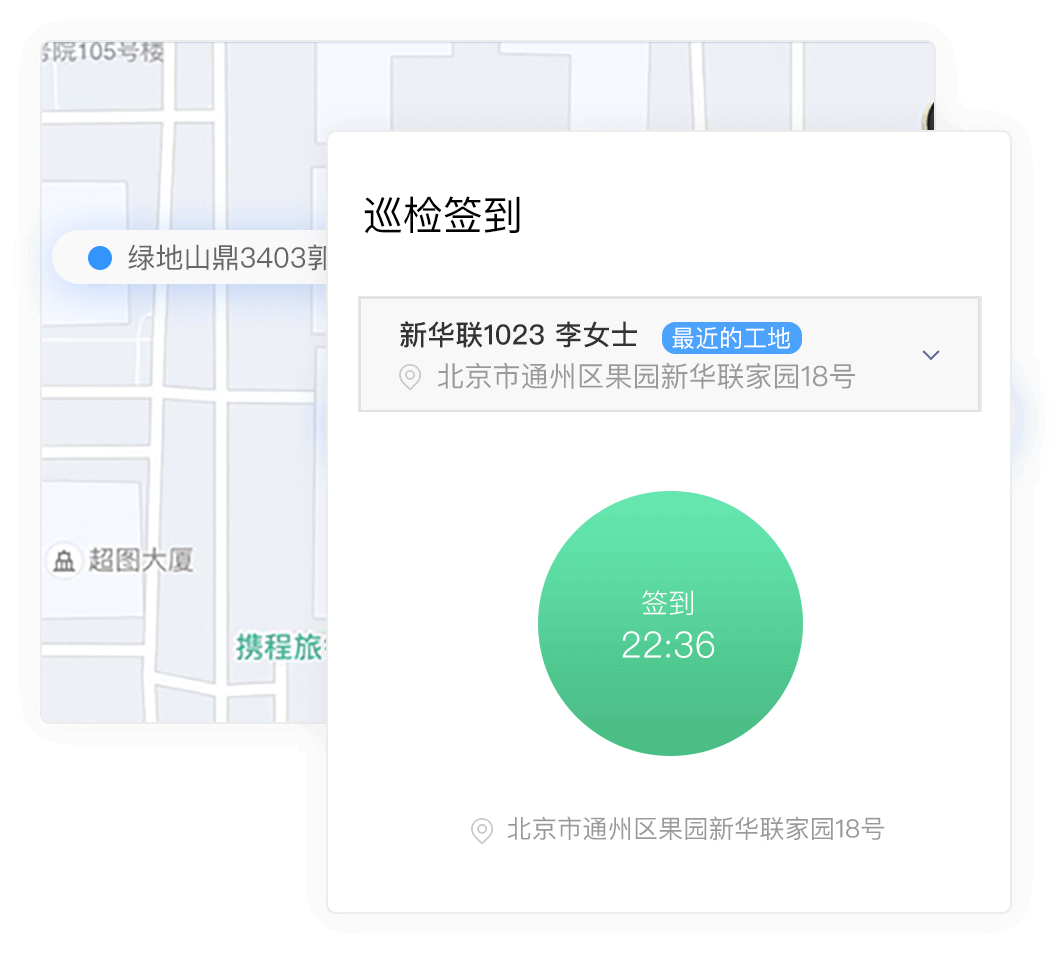Click the 巡检签到 title

point(442,215)
